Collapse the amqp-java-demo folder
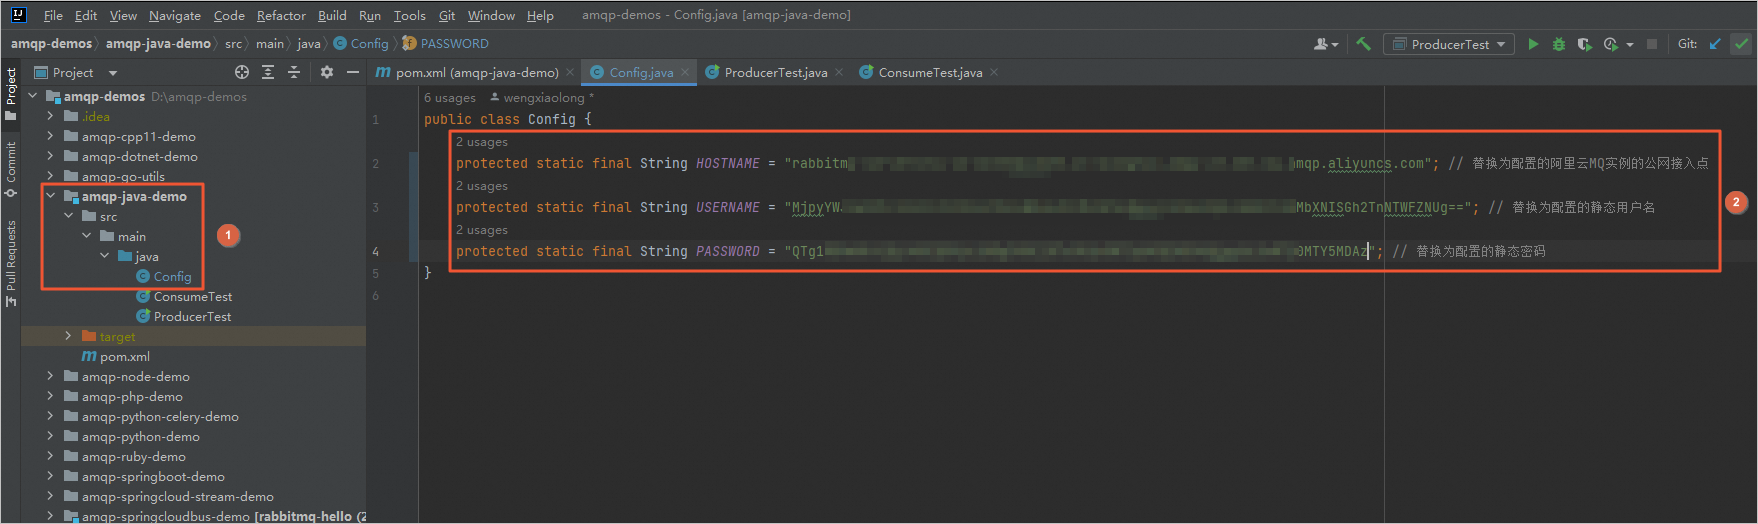1758x524 pixels. coord(51,196)
